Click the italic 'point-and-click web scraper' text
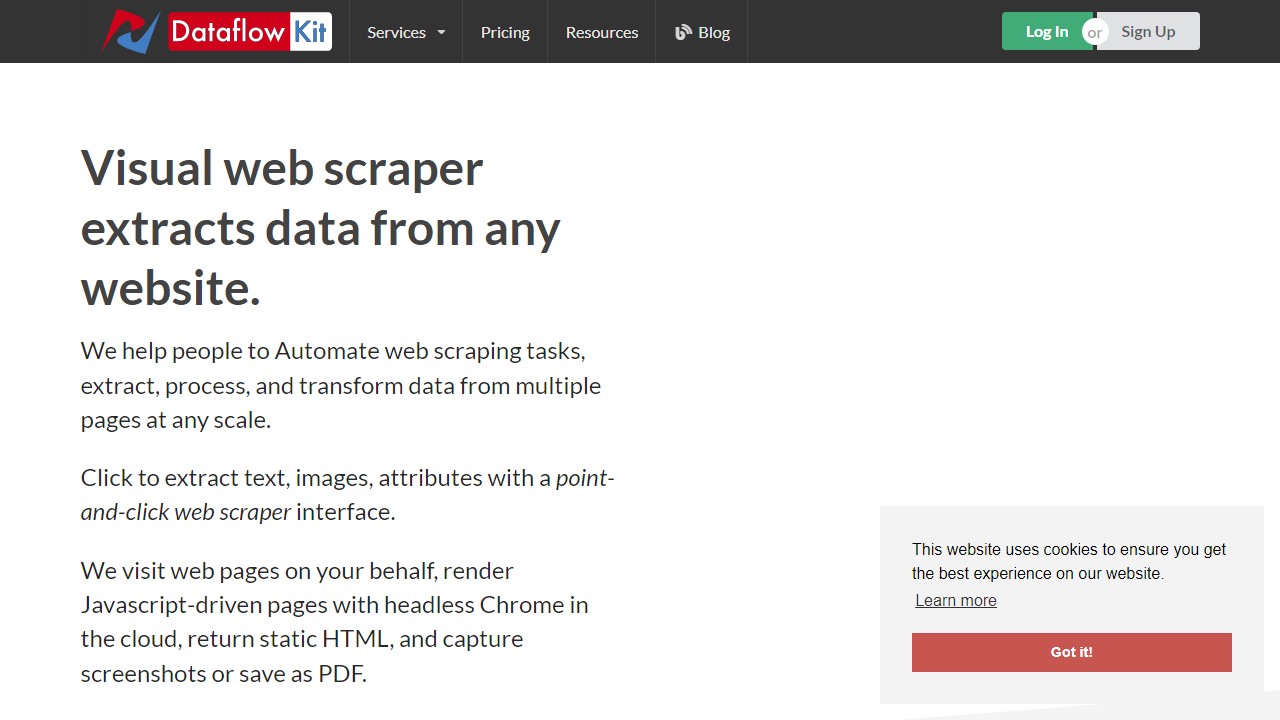The height and width of the screenshot is (720, 1280). pyautogui.click(x=348, y=495)
